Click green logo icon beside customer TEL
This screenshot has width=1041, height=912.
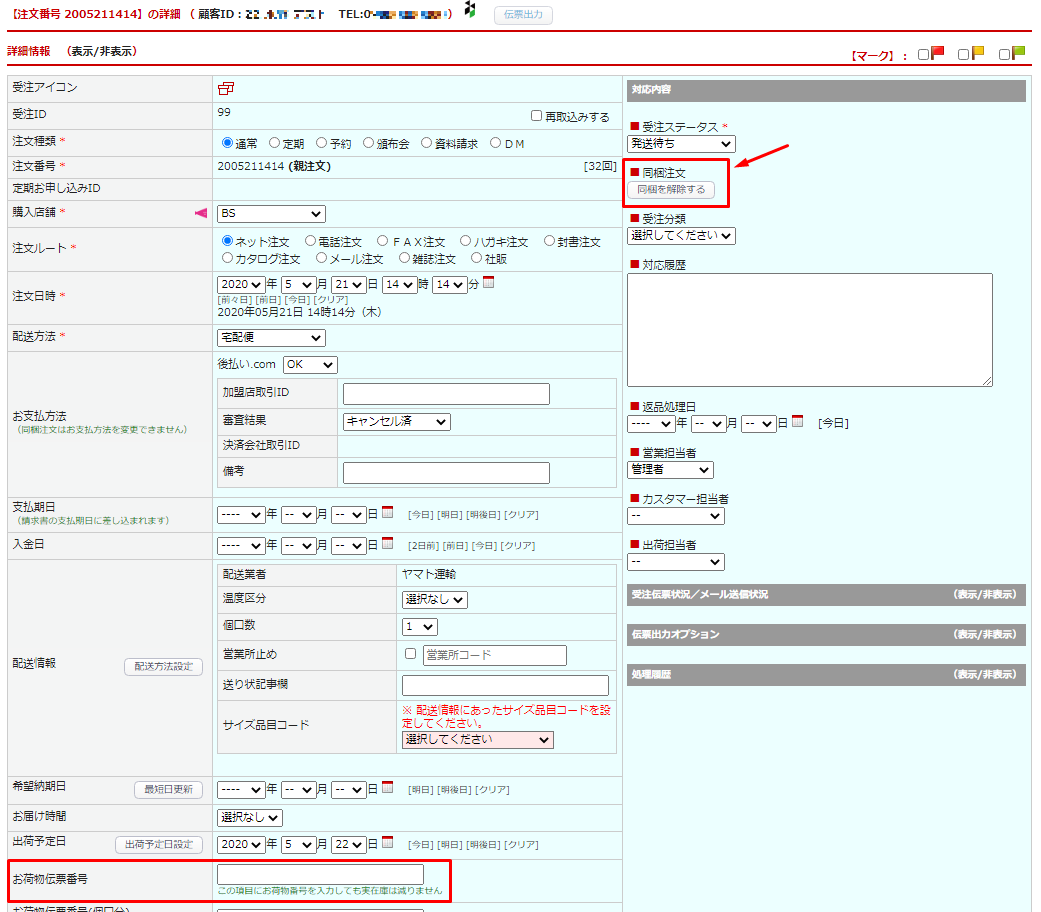click(x=470, y=11)
